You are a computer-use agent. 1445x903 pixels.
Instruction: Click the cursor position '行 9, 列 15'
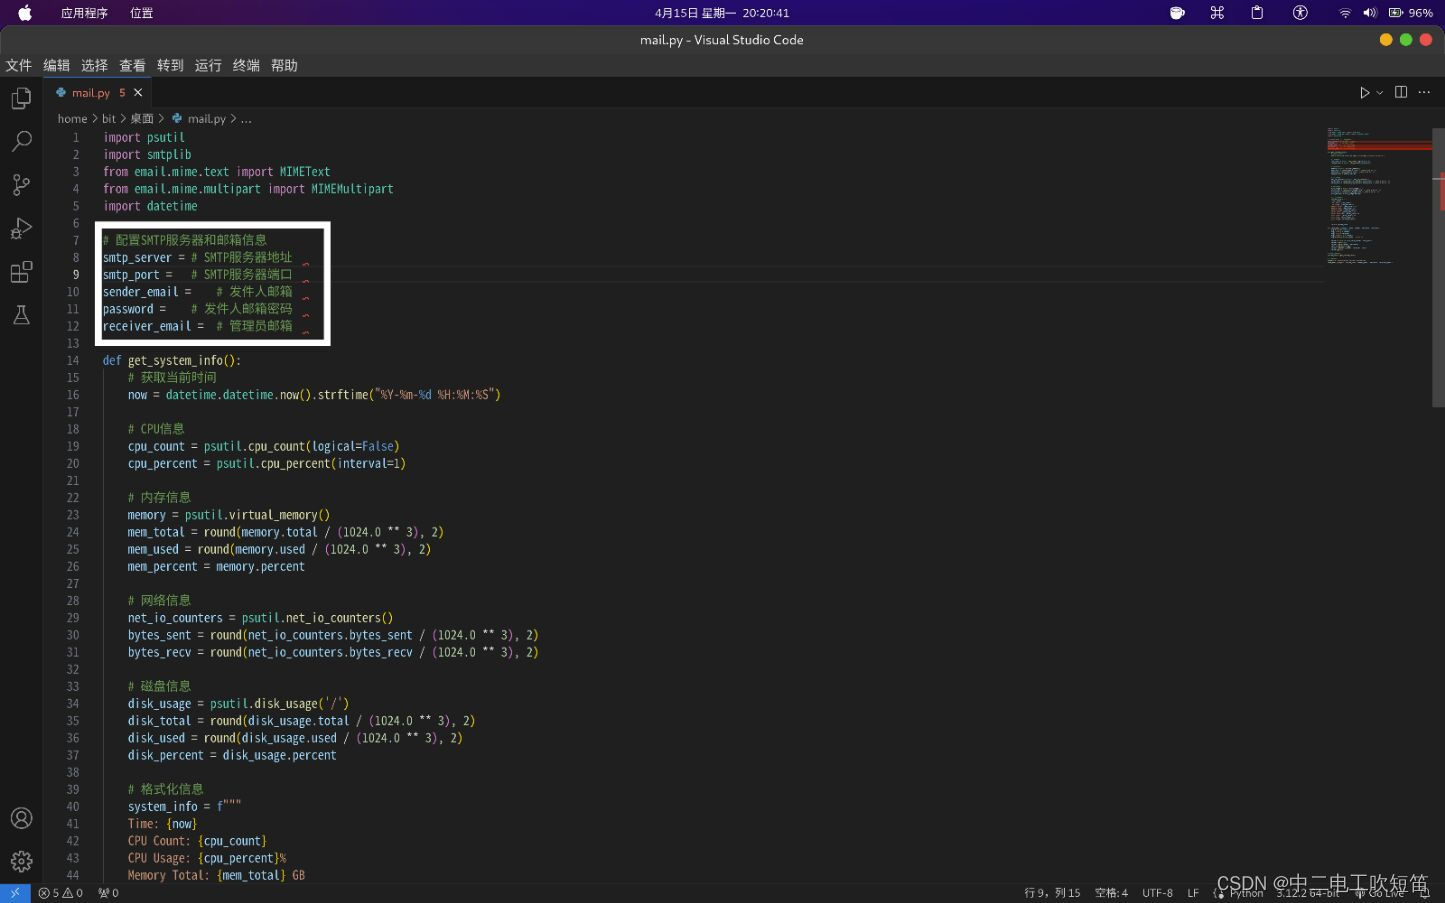pos(1052,893)
